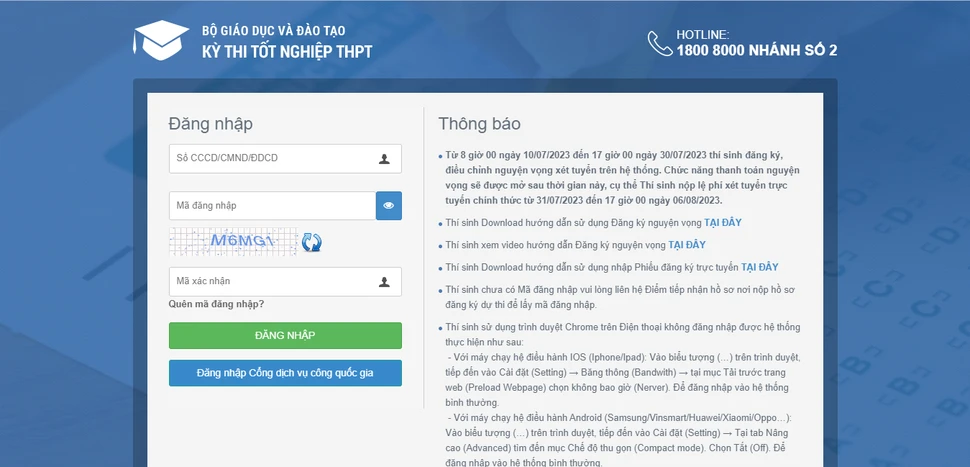Viewport: 970px width, 467px height.
Task: Select the Mã xác nhận text box
Action: pyautogui.click(x=270, y=282)
